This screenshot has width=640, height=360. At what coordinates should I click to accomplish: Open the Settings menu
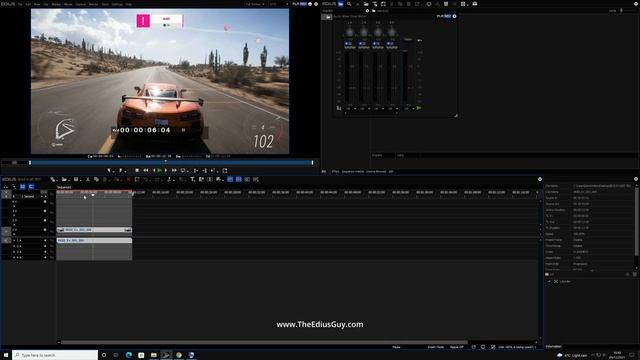pos(117,4)
